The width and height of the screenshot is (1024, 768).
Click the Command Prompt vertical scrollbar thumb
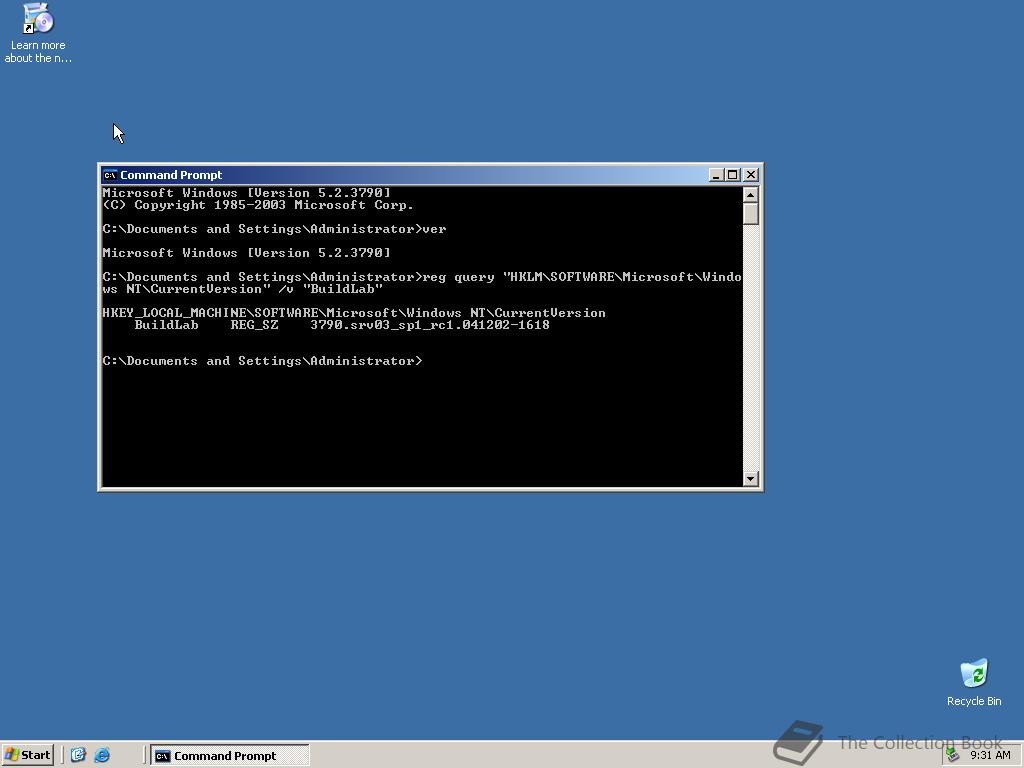(750, 214)
